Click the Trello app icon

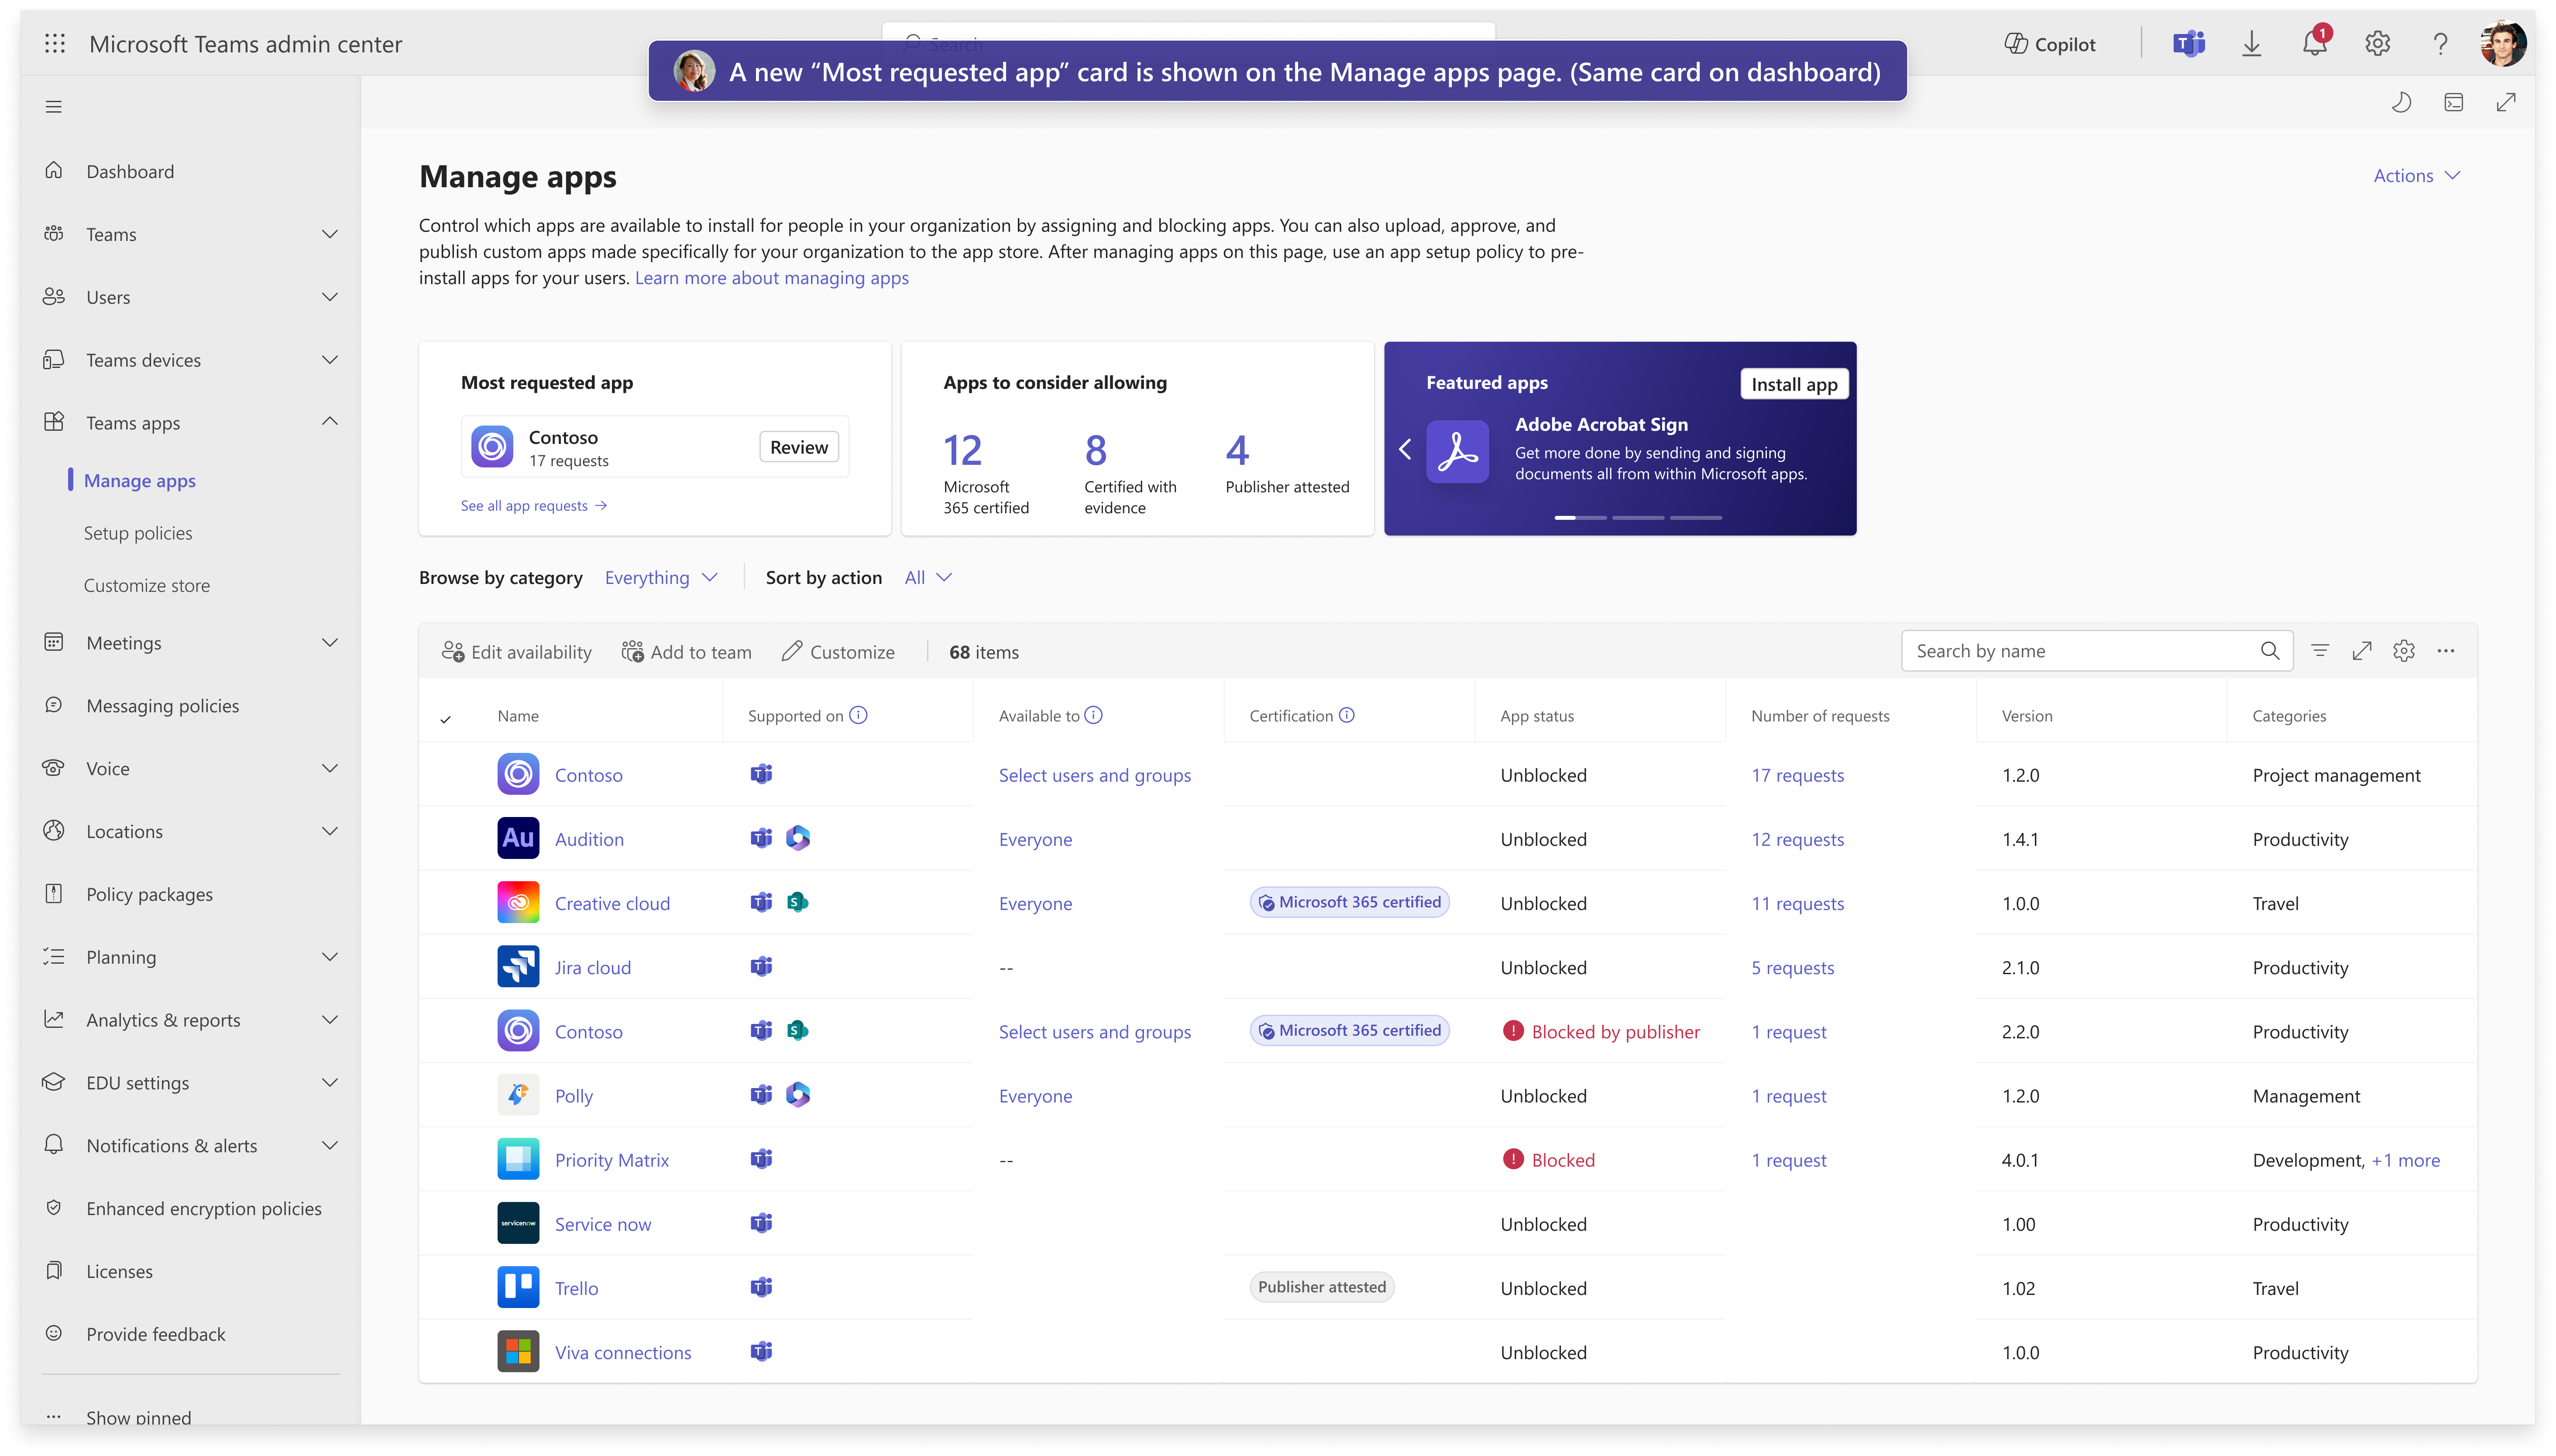(x=518, y=1287)
